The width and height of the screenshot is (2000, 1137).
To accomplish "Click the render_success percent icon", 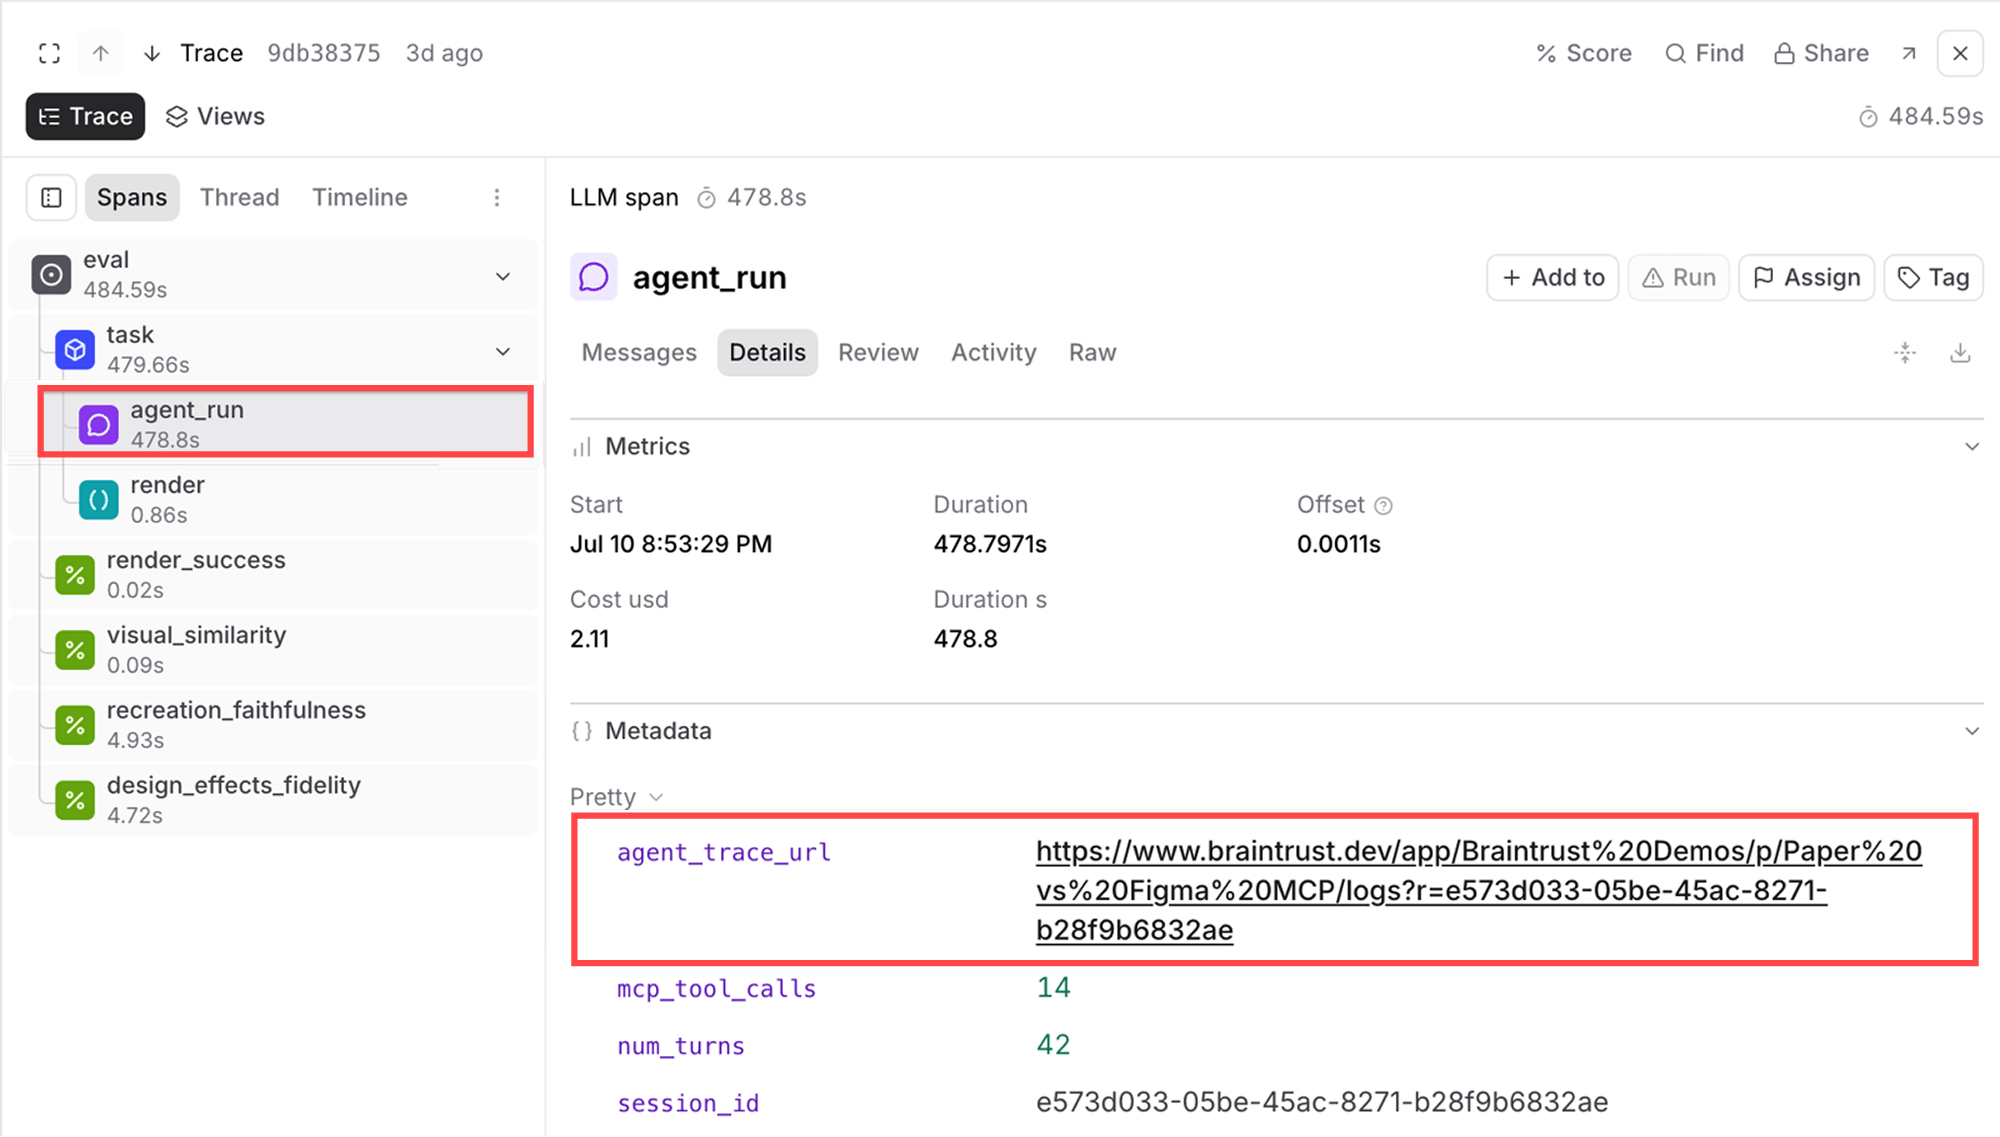I will coord(75,575).
